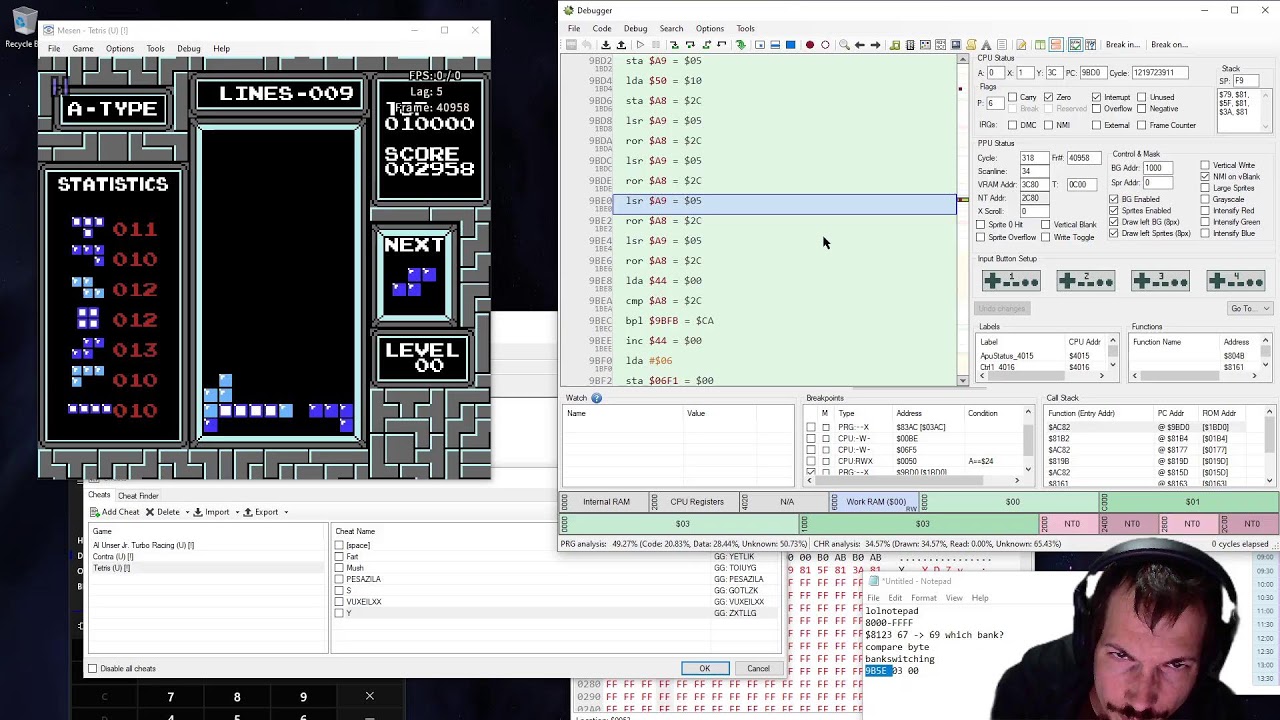
Task: Click Cancel button in Cheats window
Action: click(758, 668)
